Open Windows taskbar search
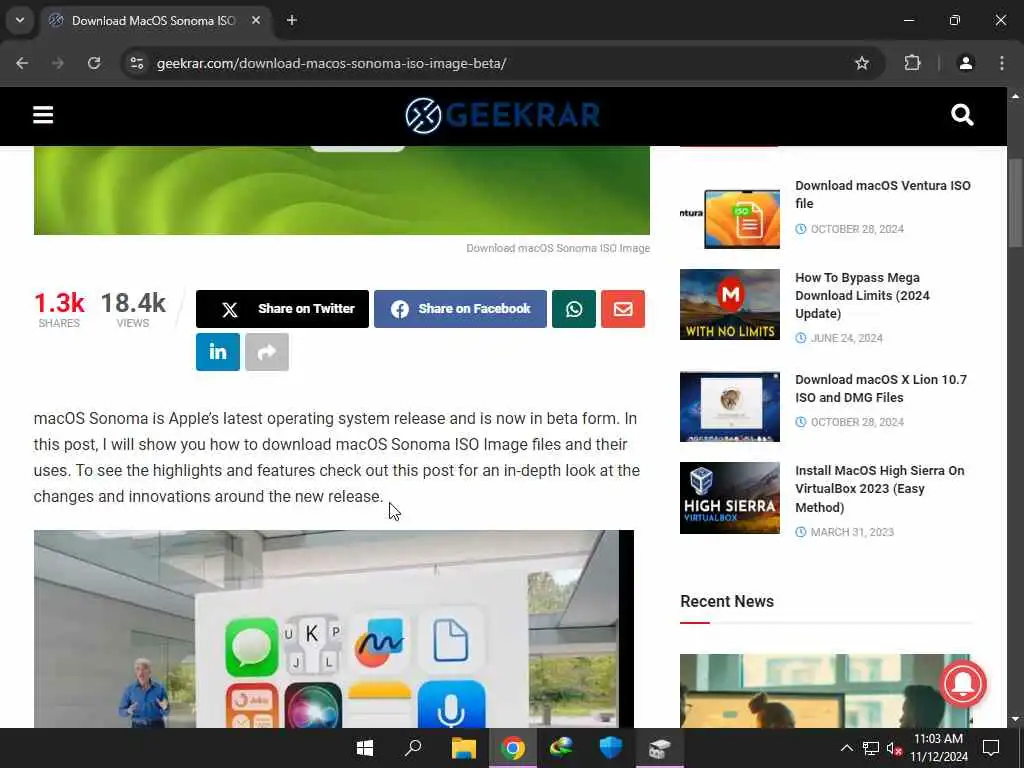The width and height of the screenshot is (1024, 768). 413,748
